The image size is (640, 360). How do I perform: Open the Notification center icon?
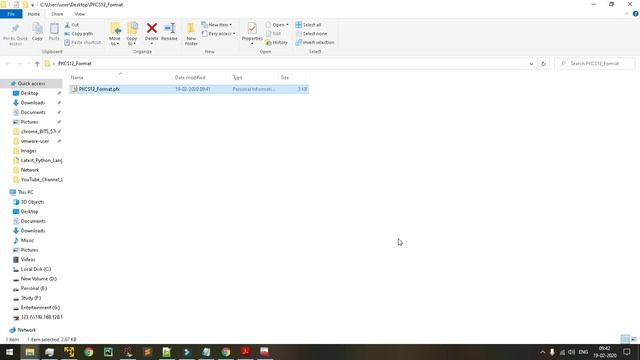[627, 352]
